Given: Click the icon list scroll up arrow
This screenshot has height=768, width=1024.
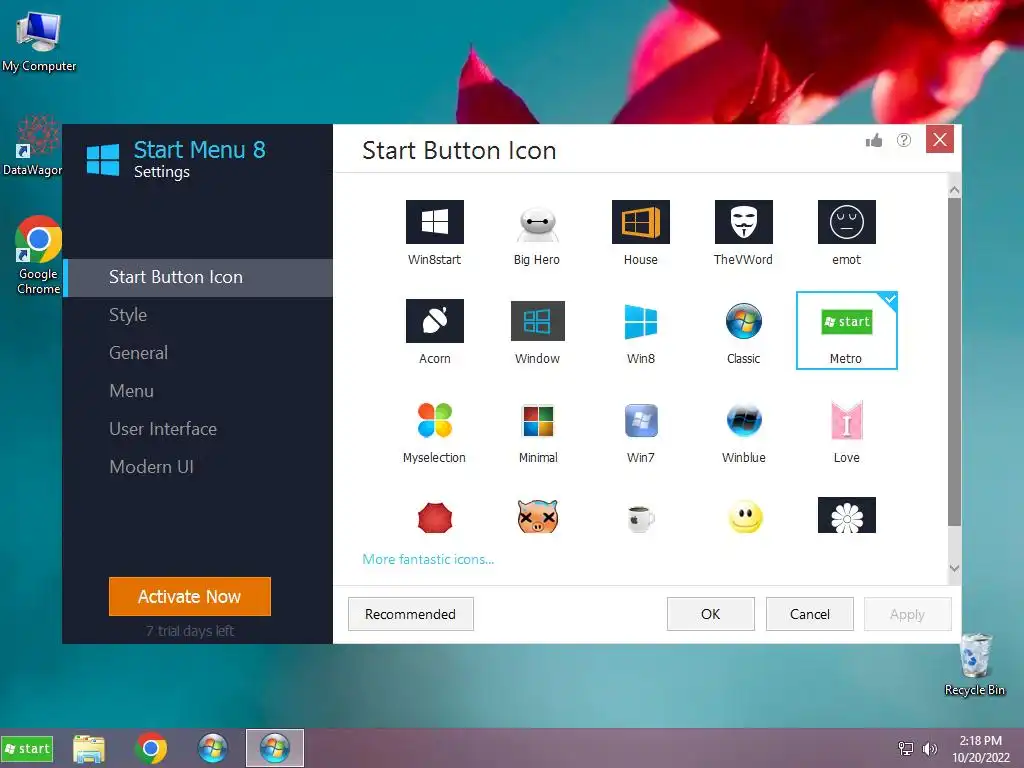Looking at the screenshot, I should 954,190.
